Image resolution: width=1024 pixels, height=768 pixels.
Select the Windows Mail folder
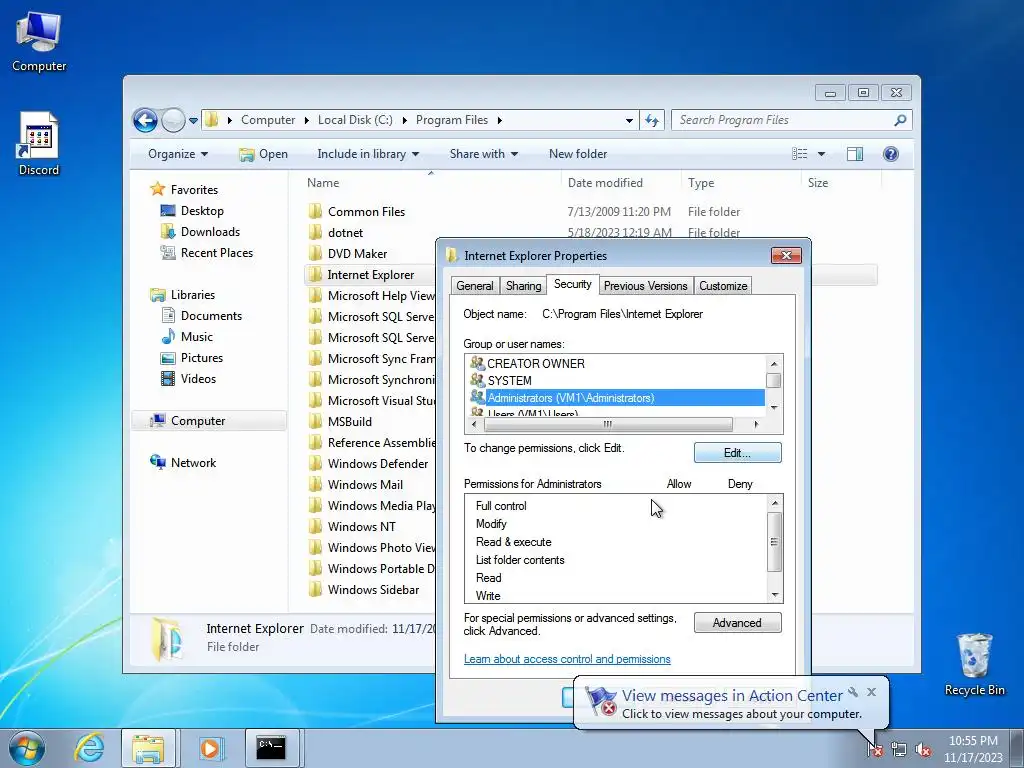(x=365, y=485)
